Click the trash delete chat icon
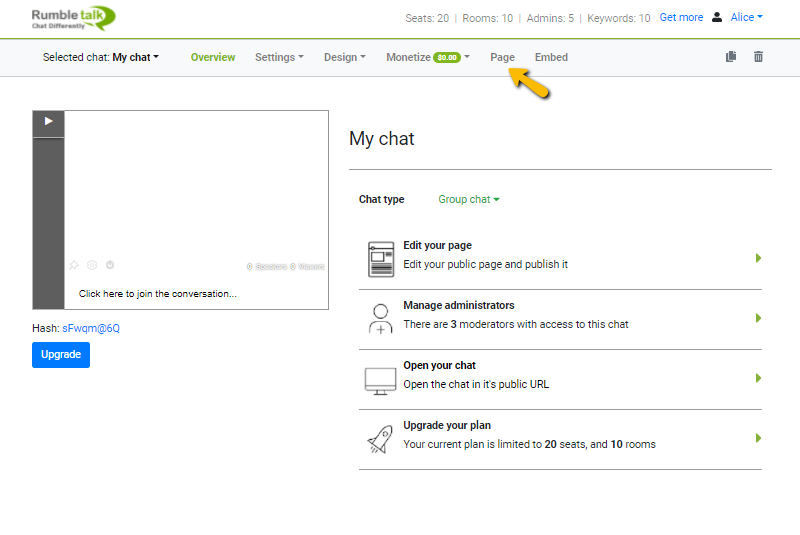This screenshot has height=535, width=800. coord(758,57)
